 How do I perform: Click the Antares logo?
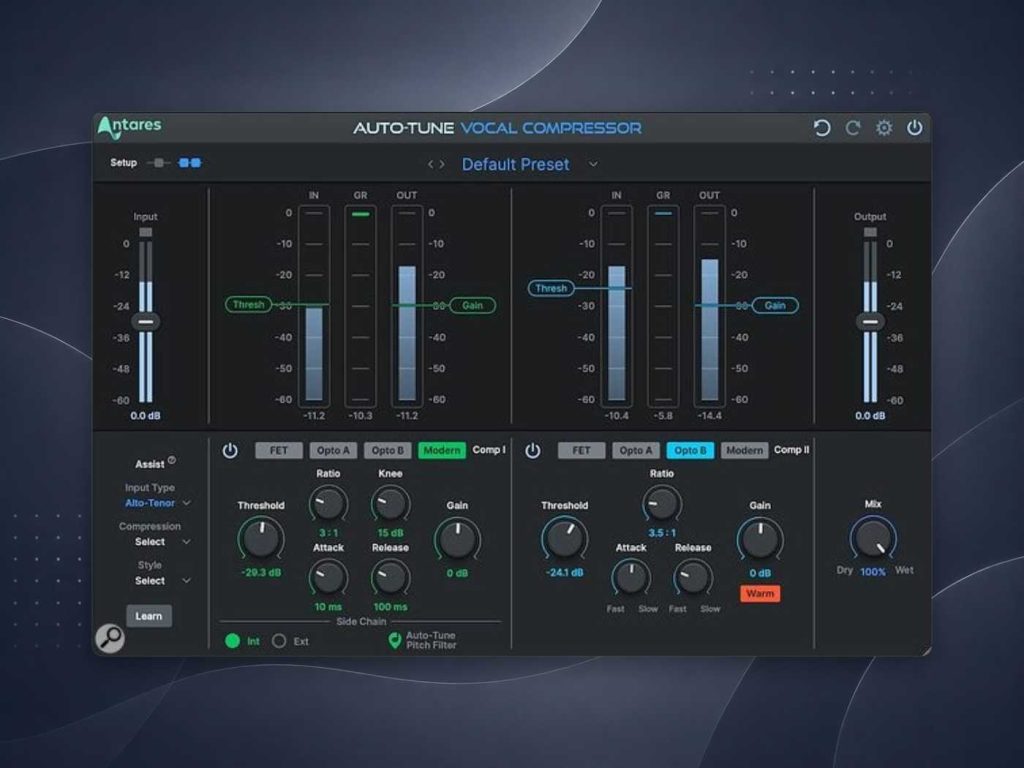[x=129, y=127]
